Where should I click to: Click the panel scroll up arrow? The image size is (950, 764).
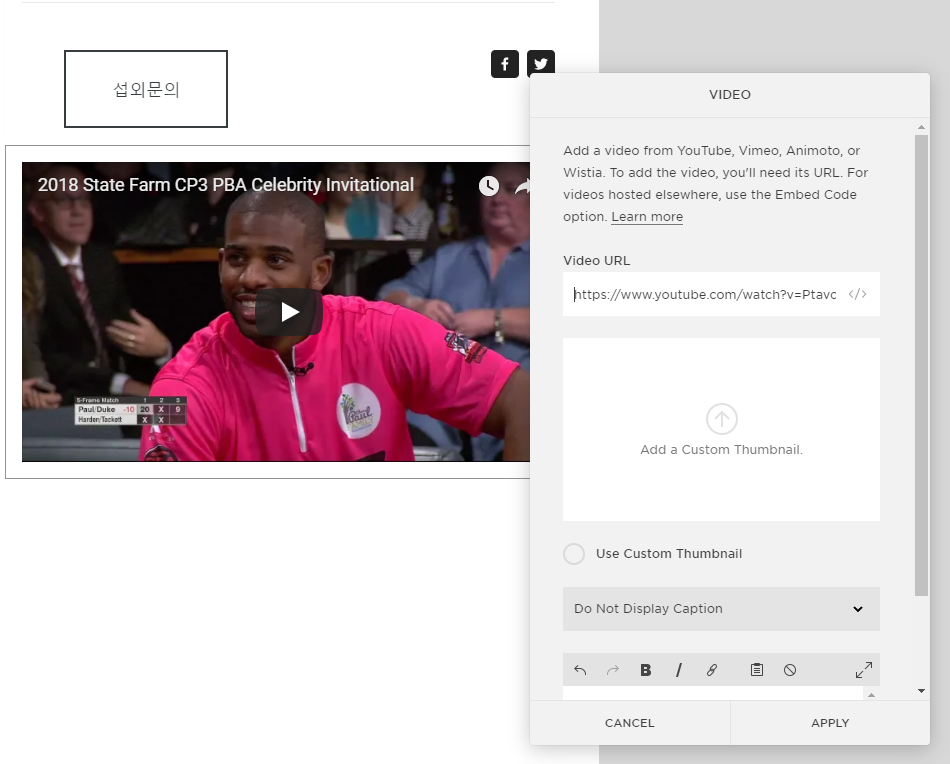click(922, 127)
